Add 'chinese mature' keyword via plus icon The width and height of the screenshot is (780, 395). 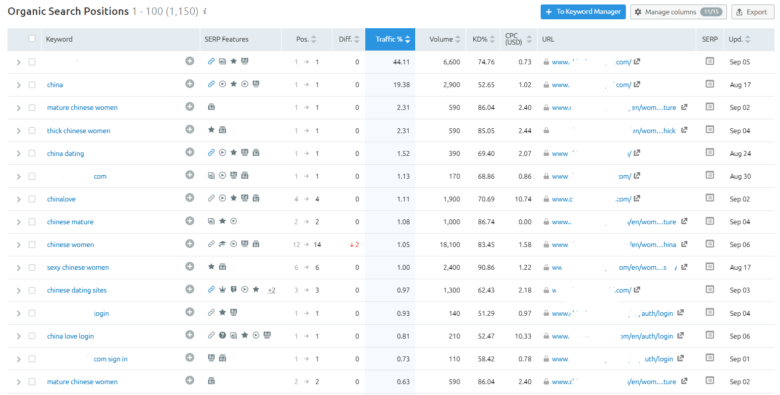[190, 221]
